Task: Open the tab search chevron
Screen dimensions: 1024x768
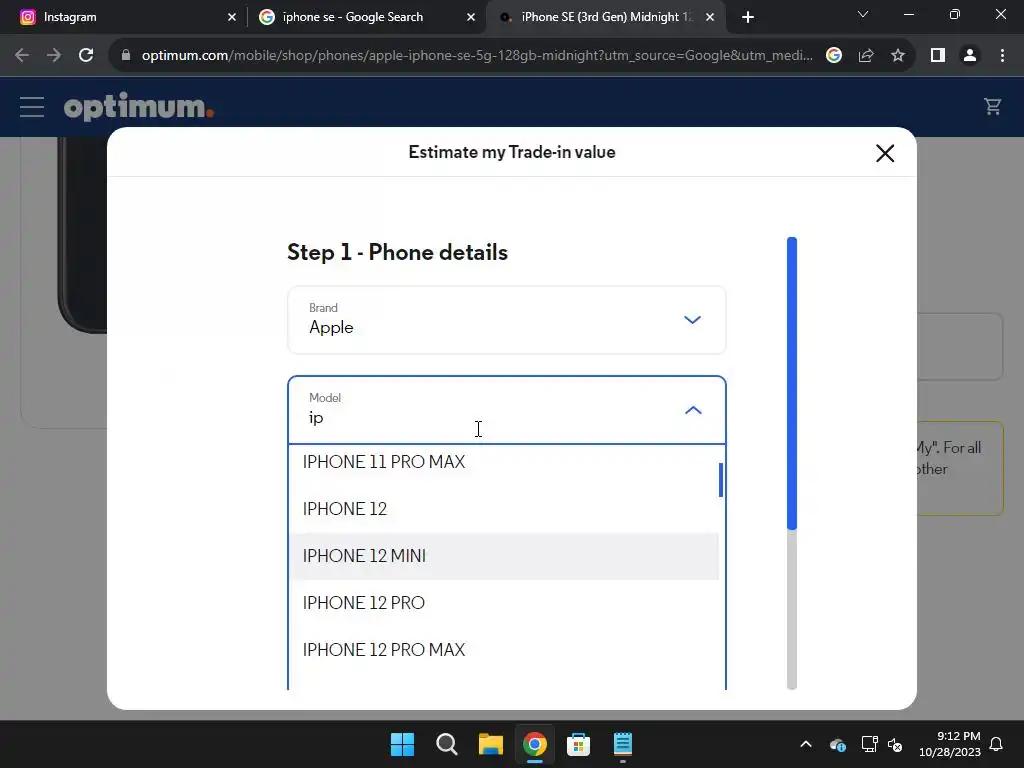Action: tap(863, 14)
